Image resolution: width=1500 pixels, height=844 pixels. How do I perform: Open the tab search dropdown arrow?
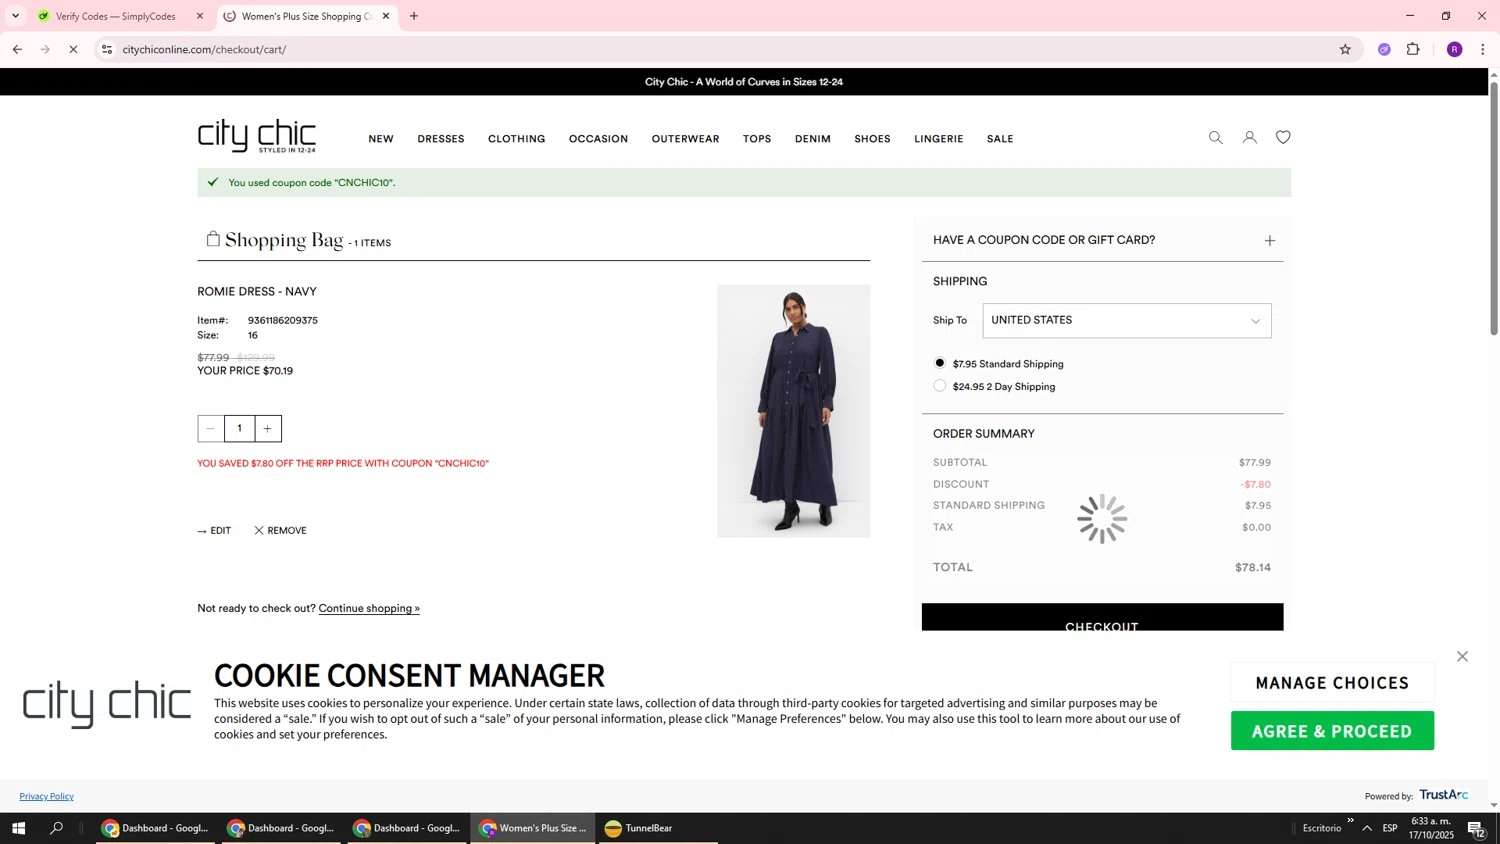pos(15,16)
